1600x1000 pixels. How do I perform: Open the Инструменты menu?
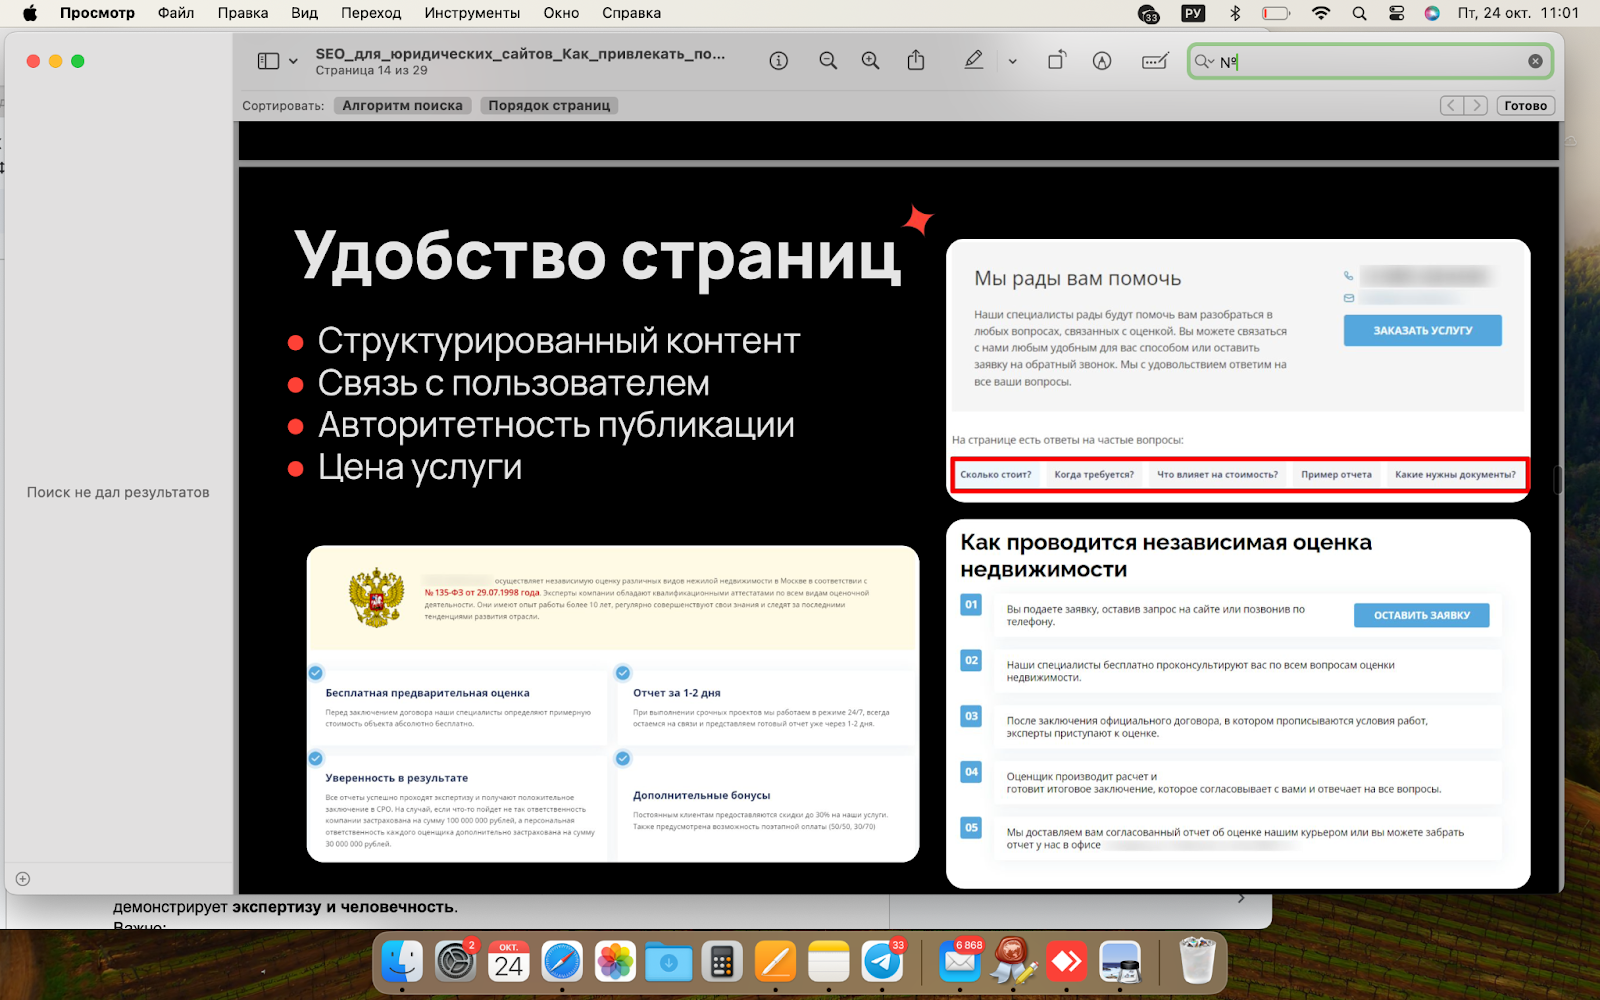tap(471, 13)
